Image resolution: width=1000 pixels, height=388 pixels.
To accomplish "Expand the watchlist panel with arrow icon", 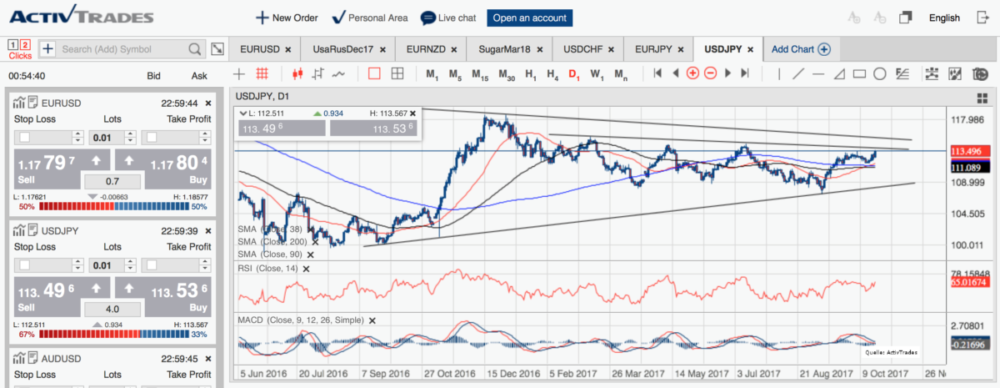I will 217,49.
